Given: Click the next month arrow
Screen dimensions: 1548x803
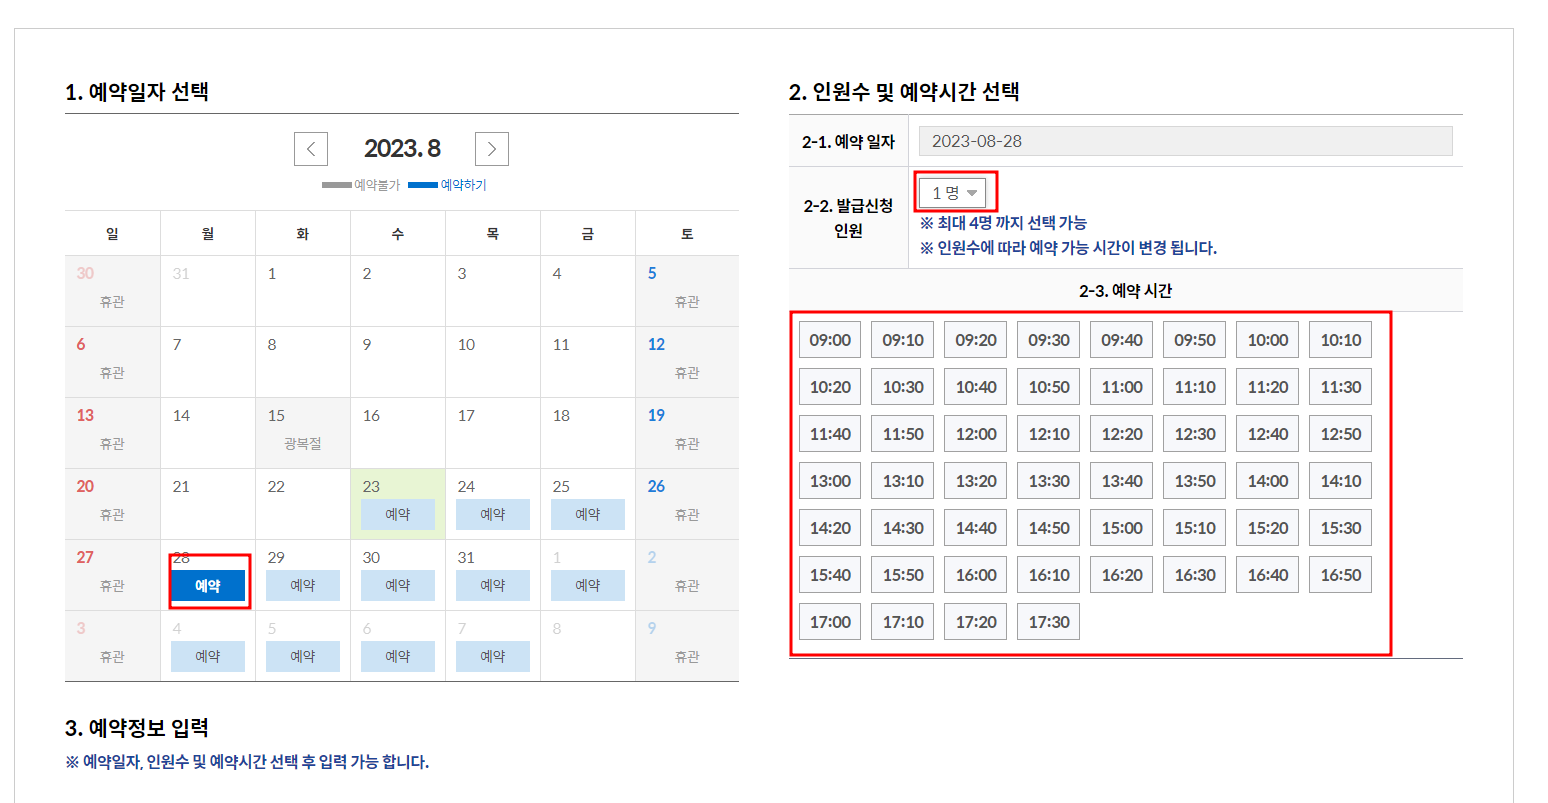Looking at the screenshot, I should tap(491, 148).
